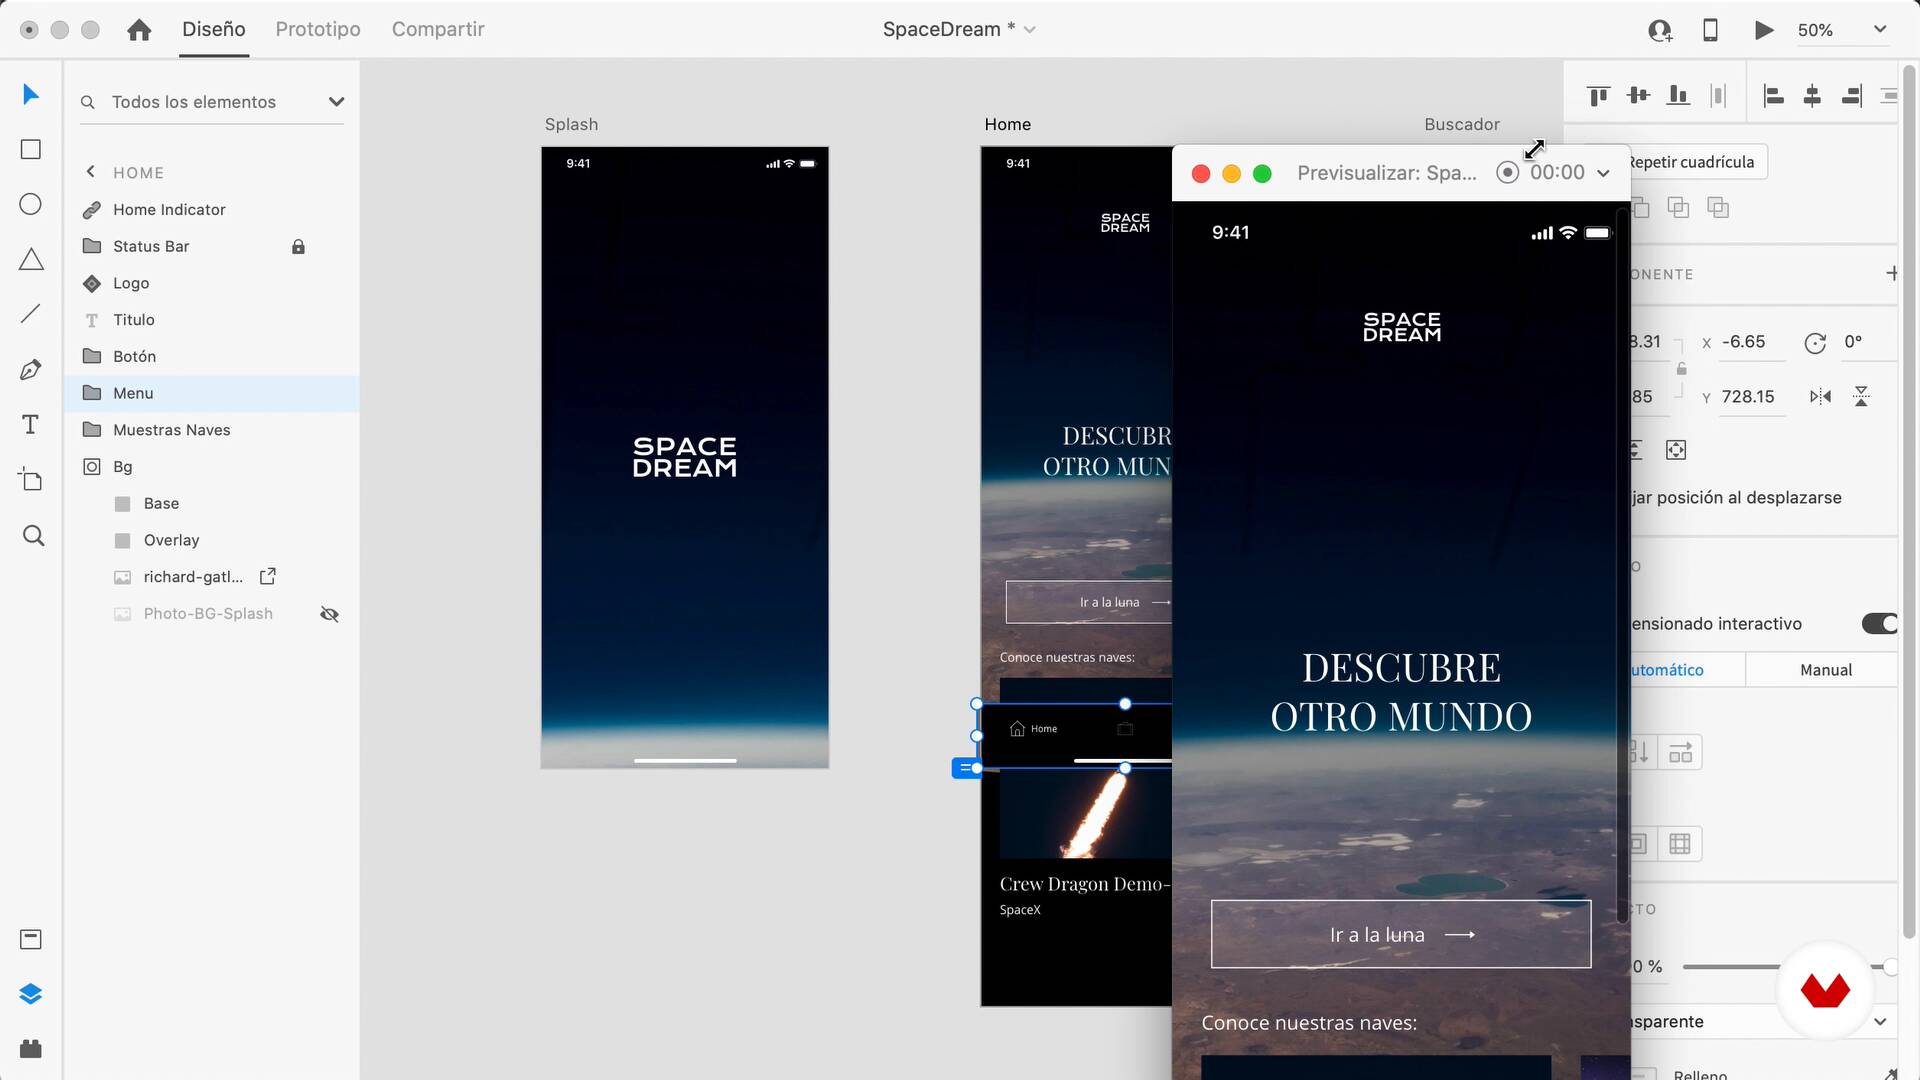
Task: Select the Pen tool
Action: (31, 369)
